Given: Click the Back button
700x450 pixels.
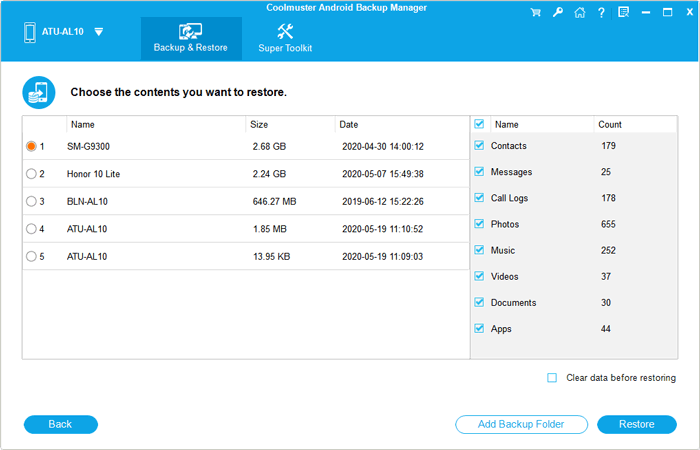Looking at the screenshot, I should (x=60, y=424).
